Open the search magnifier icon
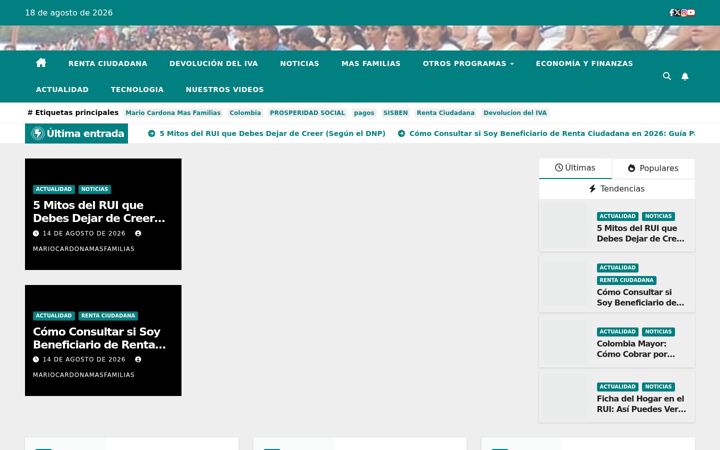 (667, 76)
